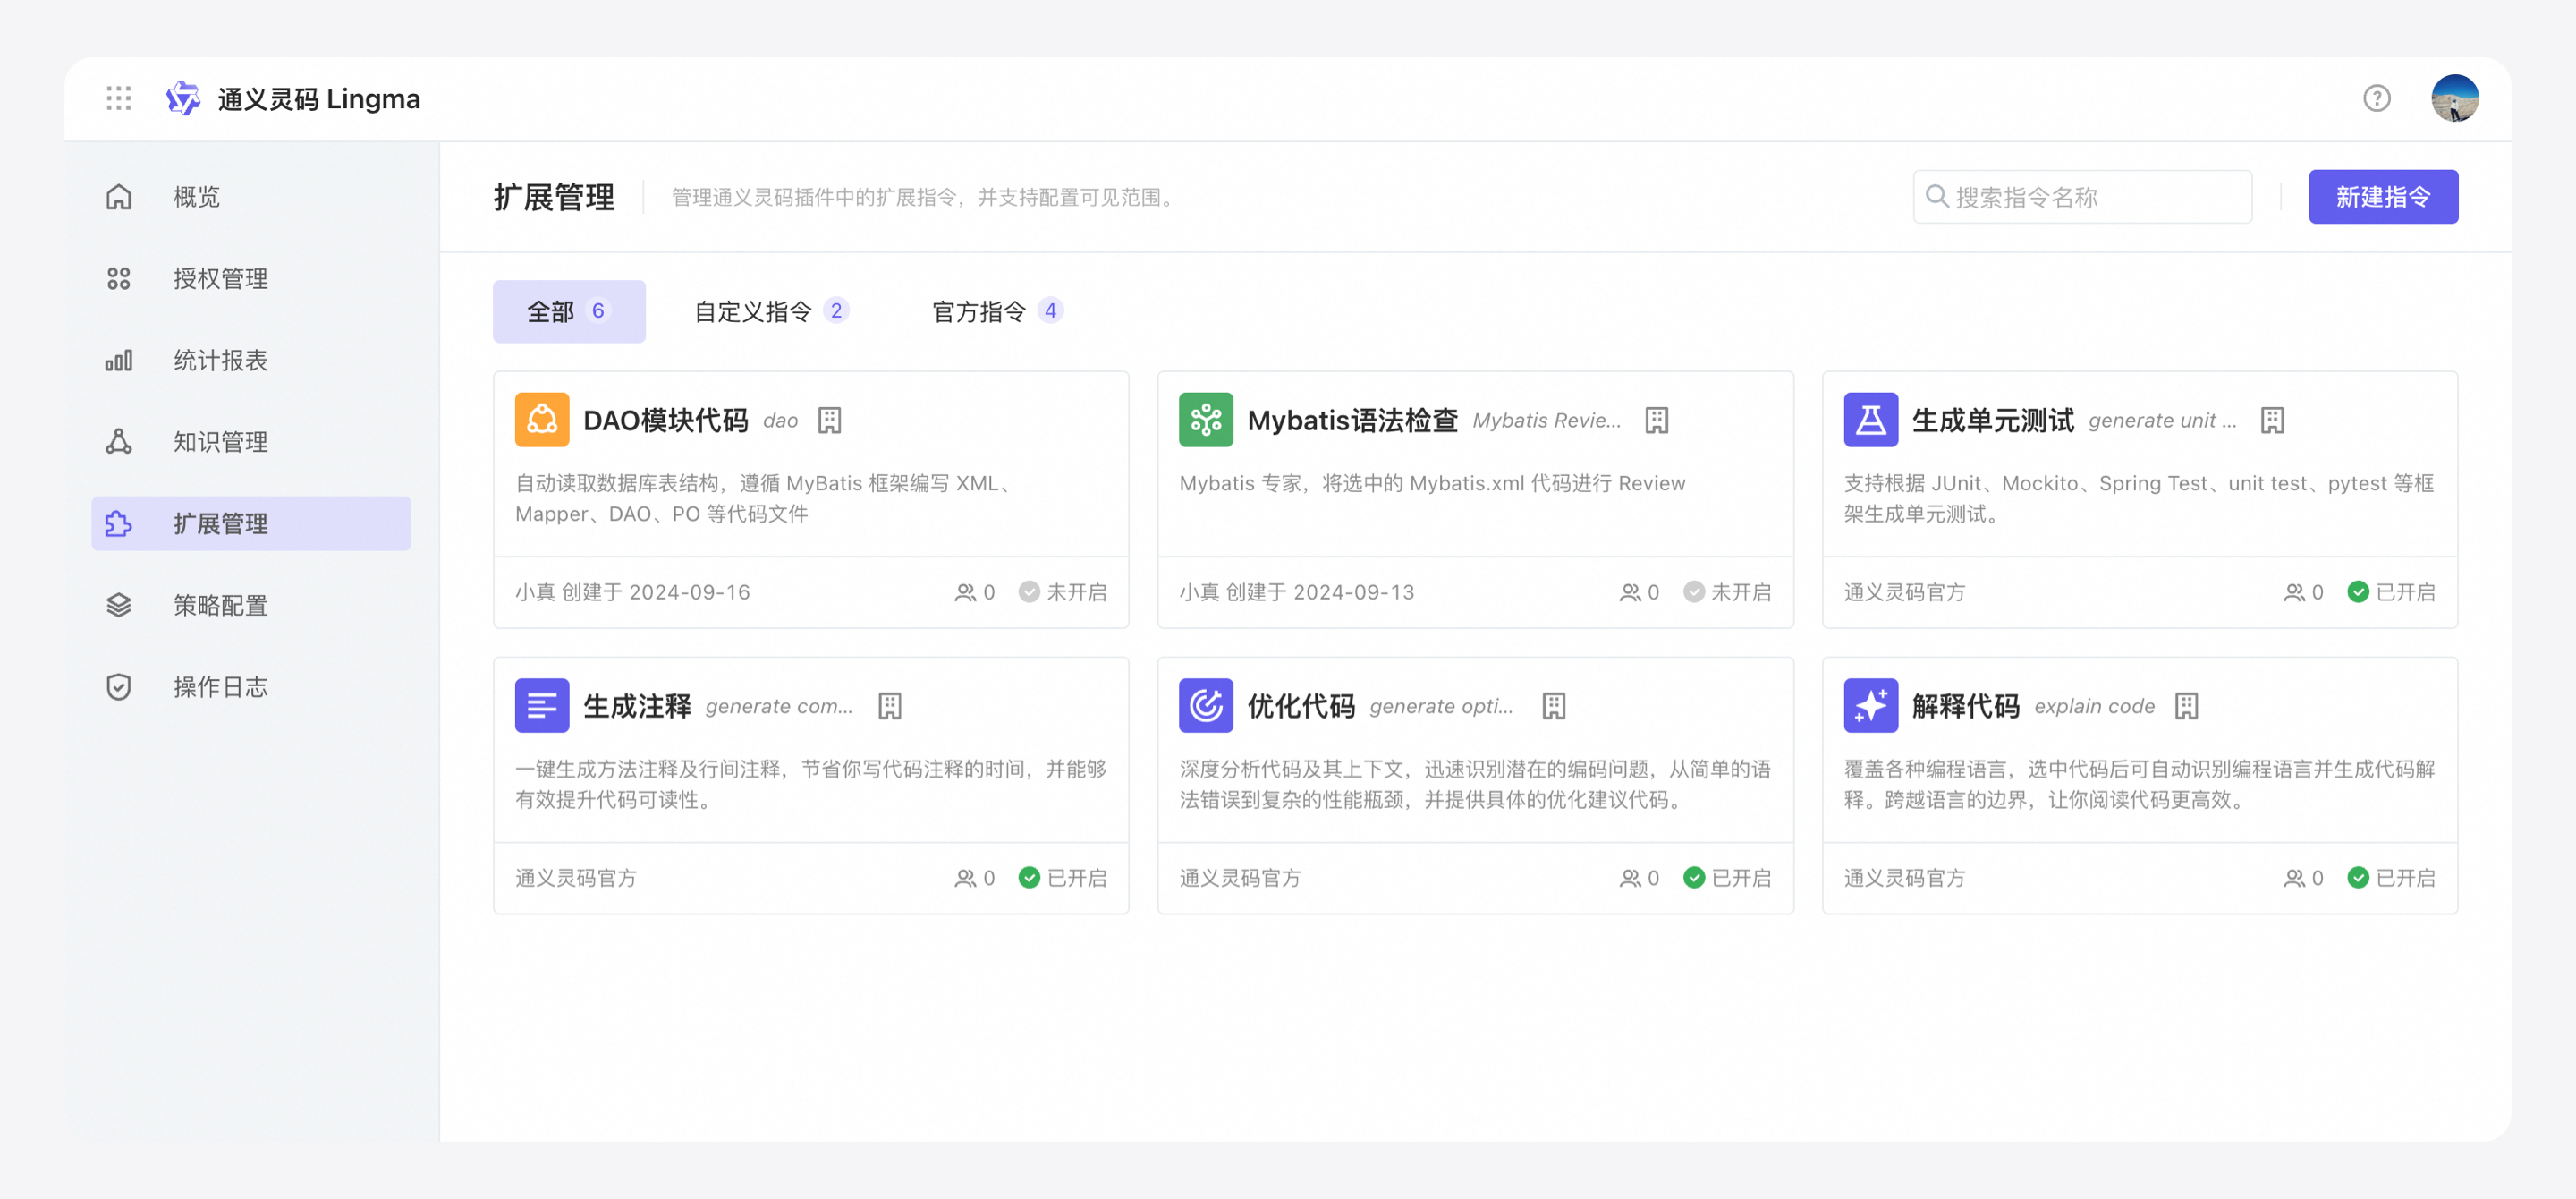2576x1199 pixels.
Task: Click building icon beside 解释代码
Action: point(2186,706)
